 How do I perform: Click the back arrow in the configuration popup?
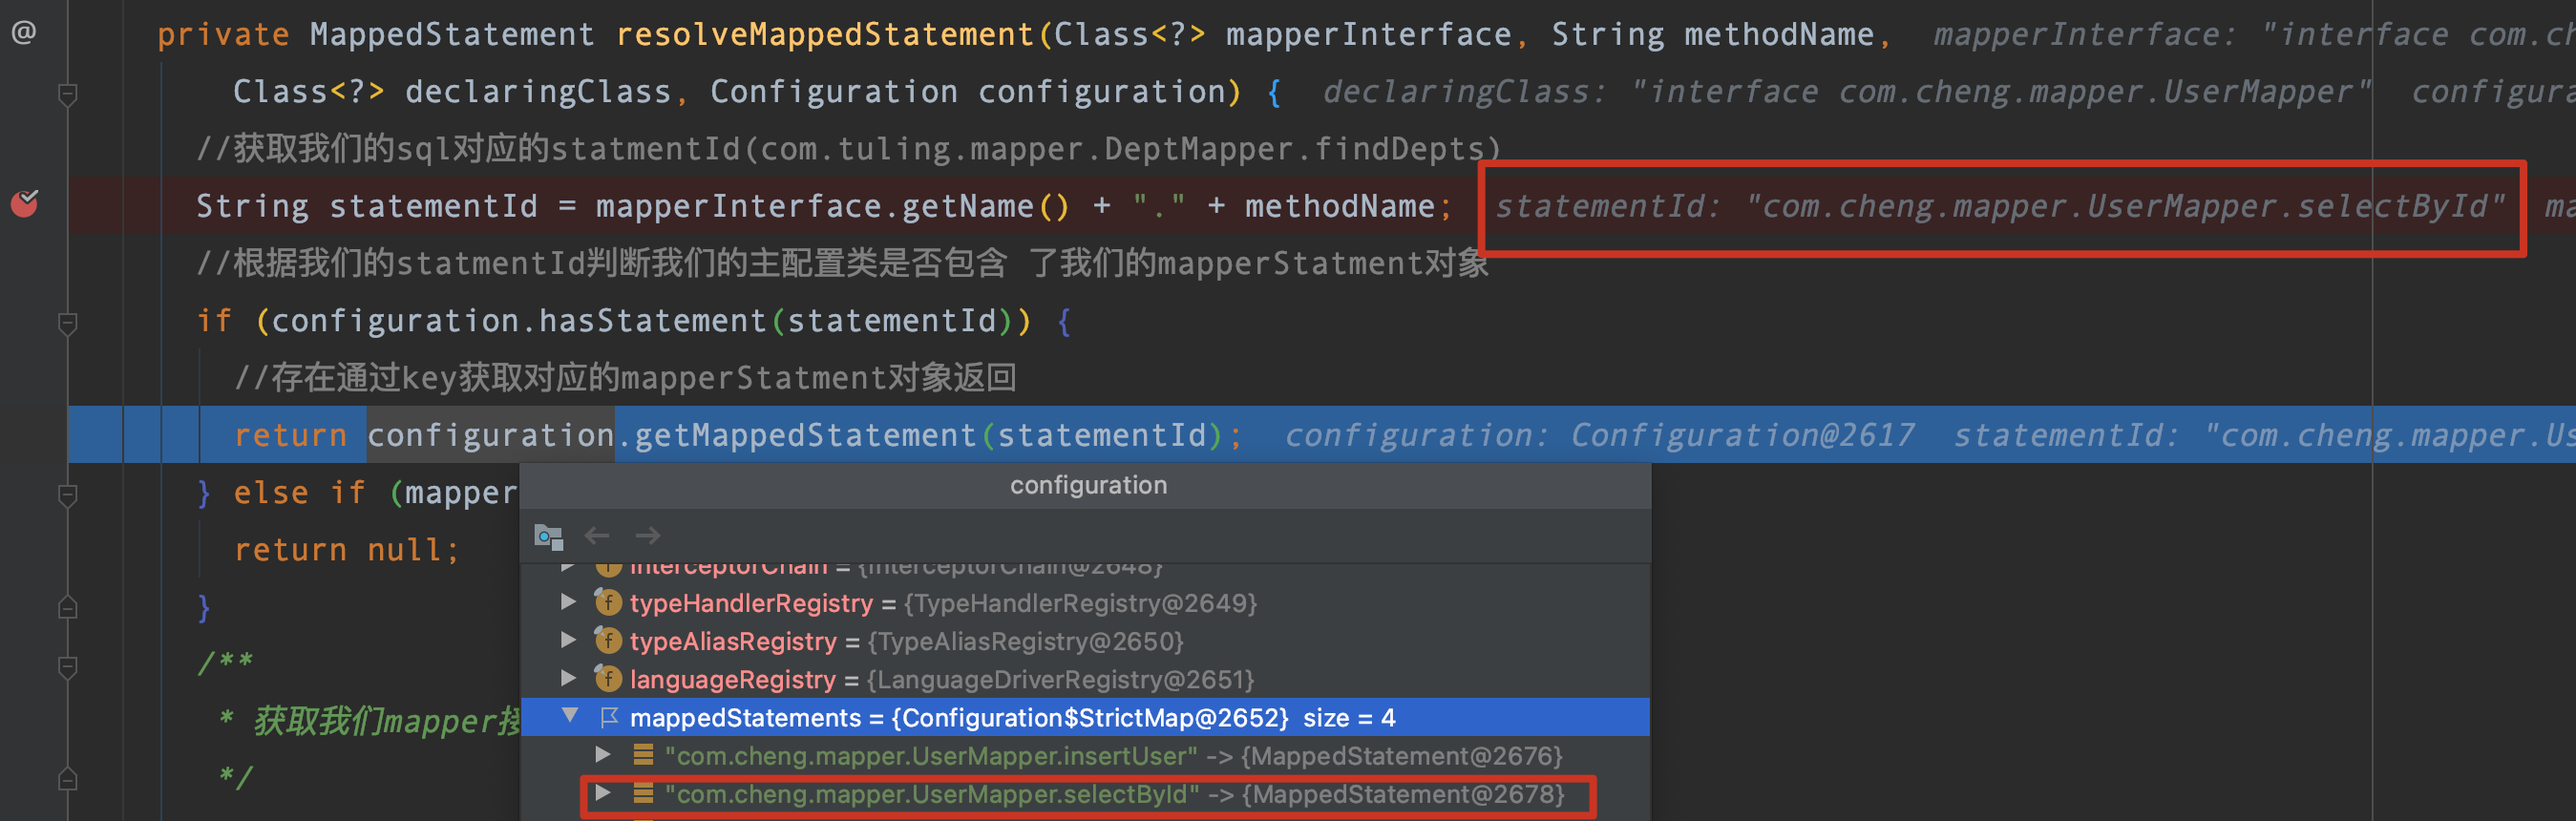point(597,536)
